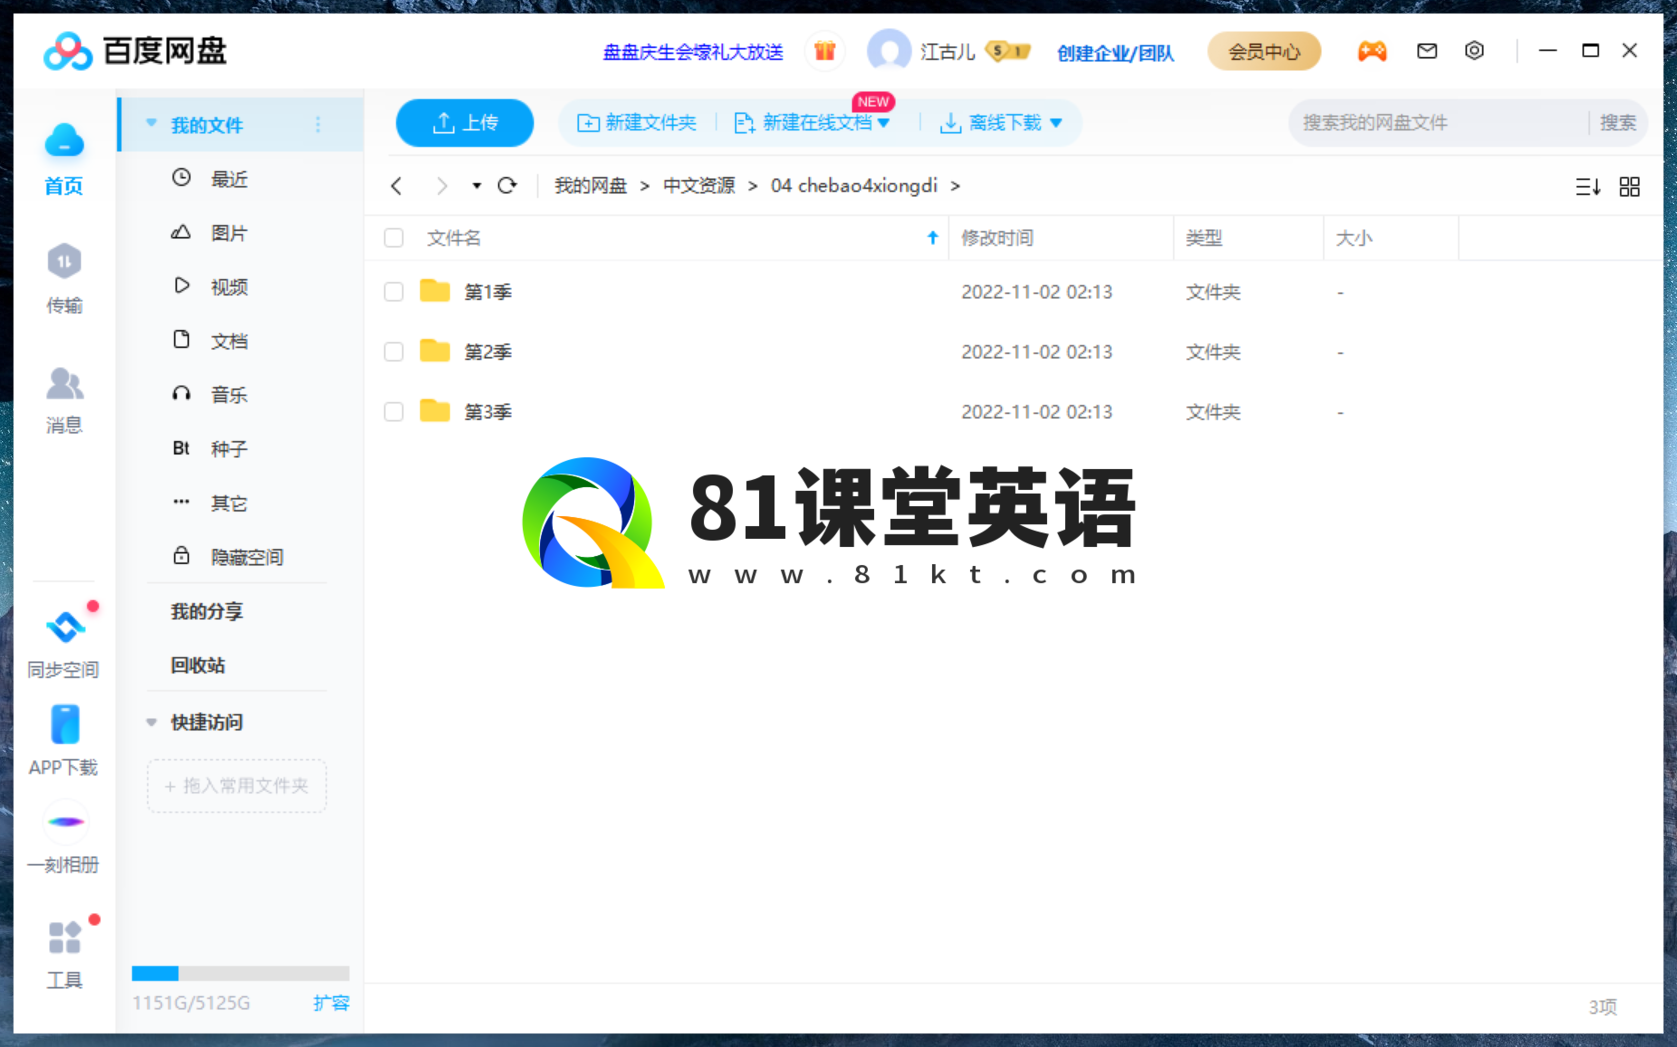Click the 工具 tools grid icon

(64, 939)
